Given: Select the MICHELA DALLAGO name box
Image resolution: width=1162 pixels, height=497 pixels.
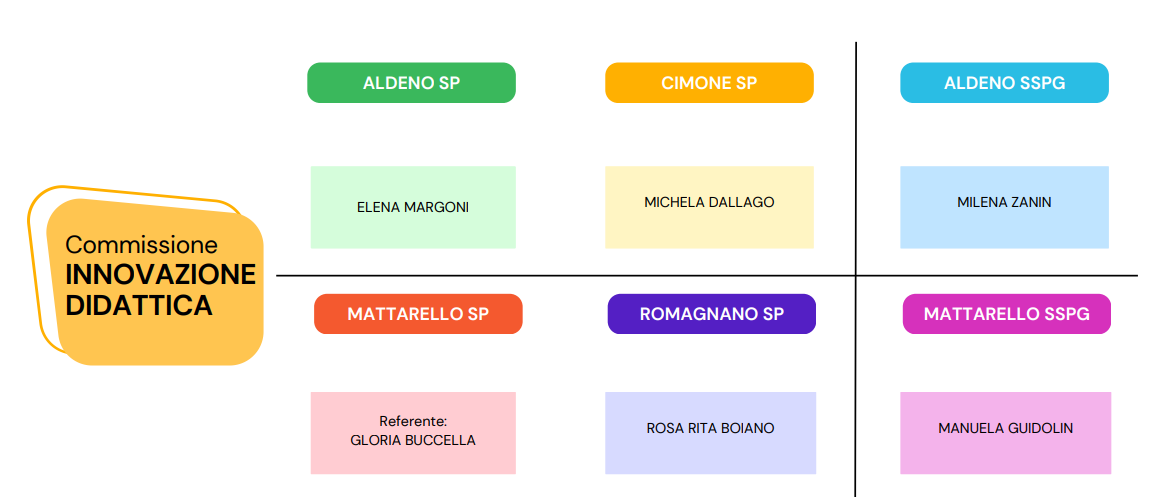Looking at the screenshot, I should coord(709,207).
